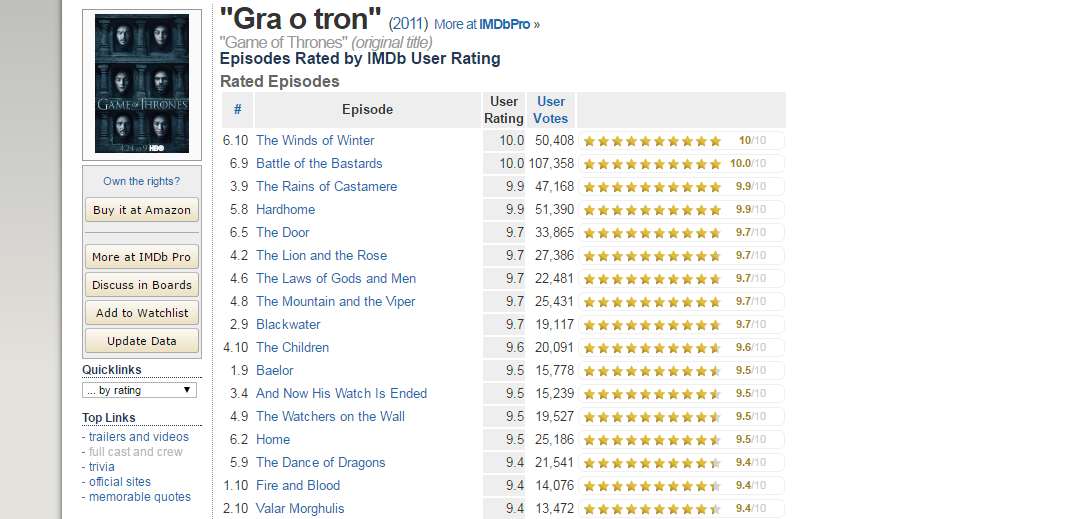
Task: Expand the Quicklinks by rating dropdown
Action: (x=140, y=390)
